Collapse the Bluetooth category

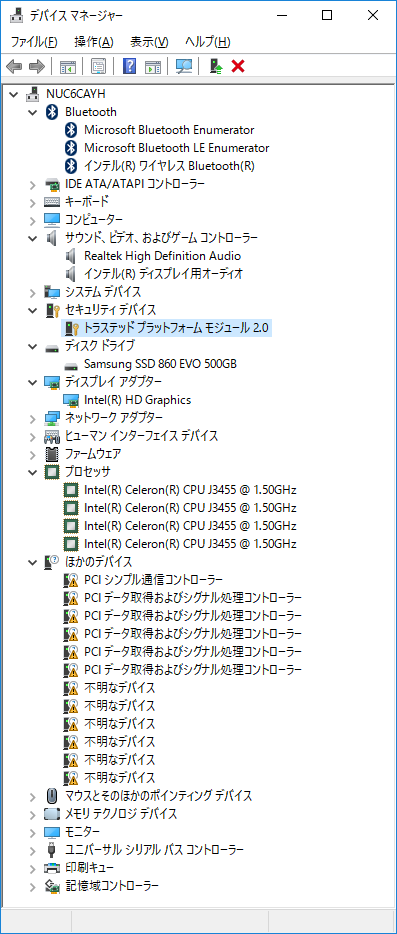pos(33,112)
